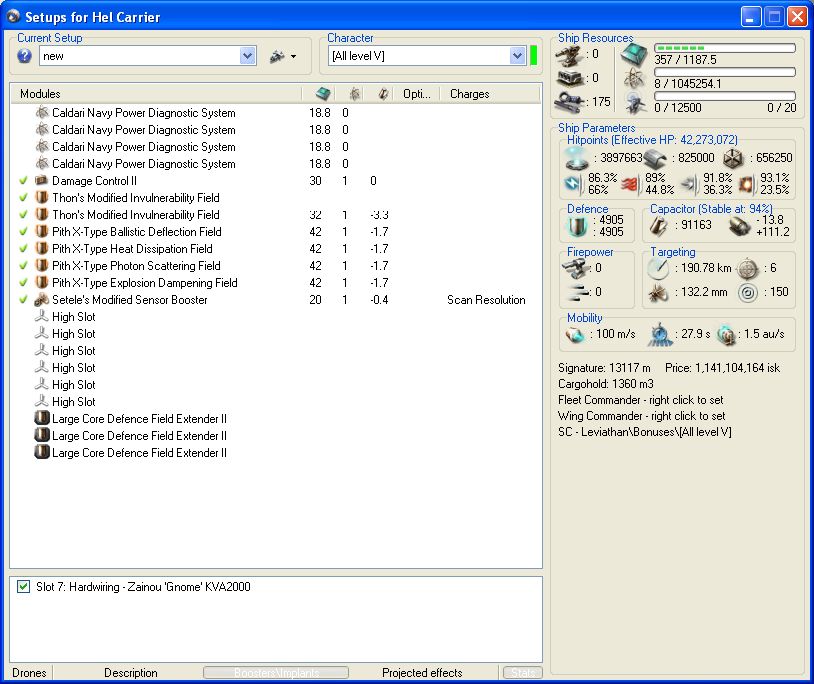The image size is (814, 684).
Task: Toggle Setele's Modified Sensor Booster checkmark
Action: pos(23,299)
